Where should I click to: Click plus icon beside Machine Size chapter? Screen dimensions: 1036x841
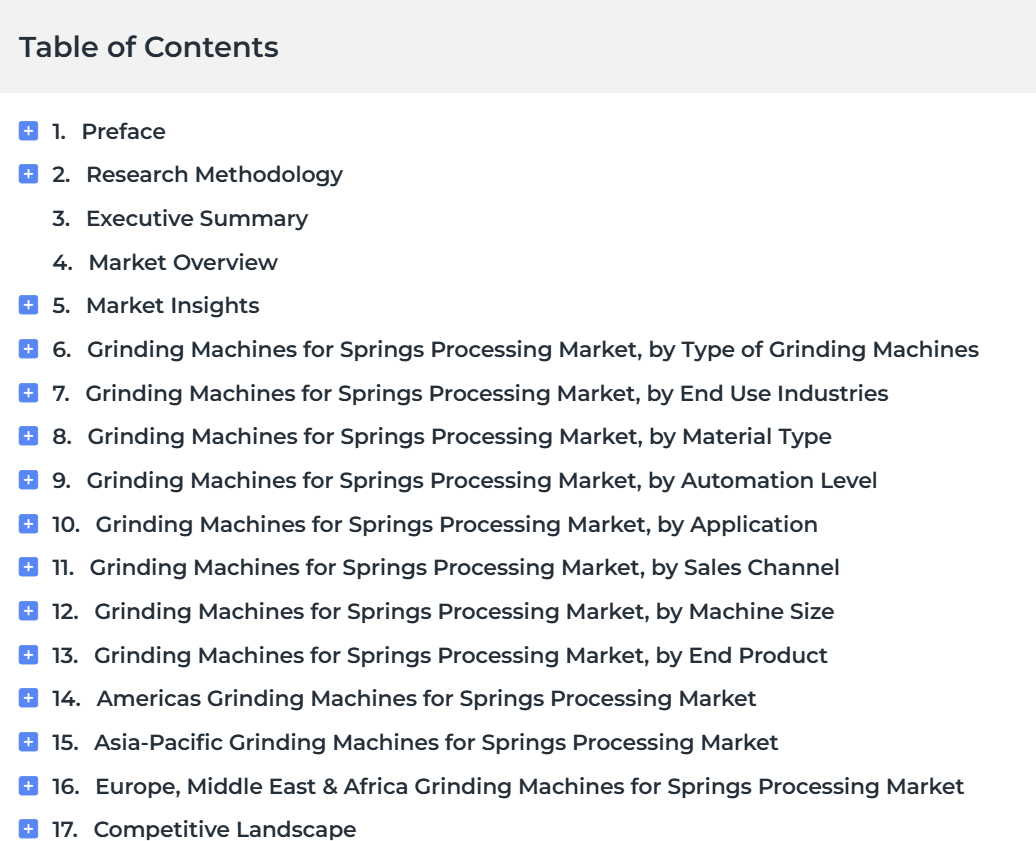28,611
